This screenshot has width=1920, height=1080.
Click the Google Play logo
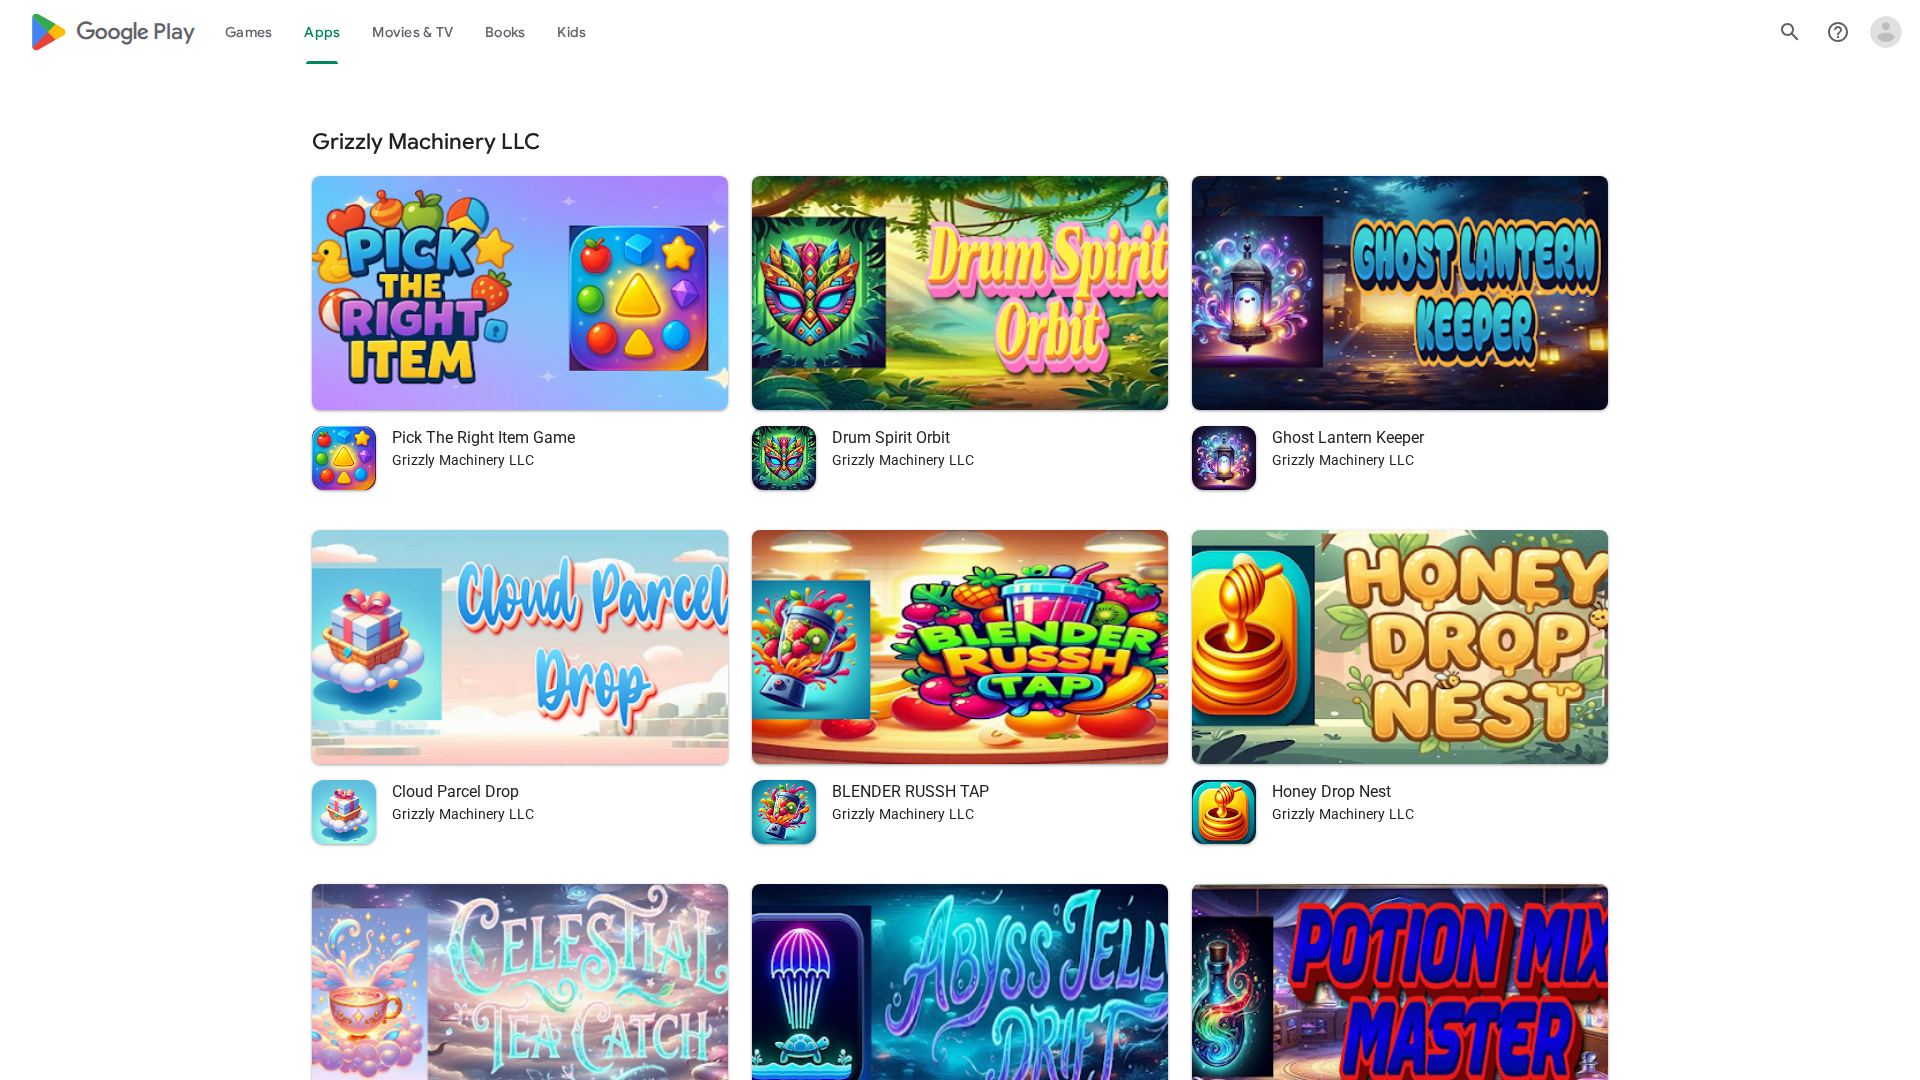point(113,32)
